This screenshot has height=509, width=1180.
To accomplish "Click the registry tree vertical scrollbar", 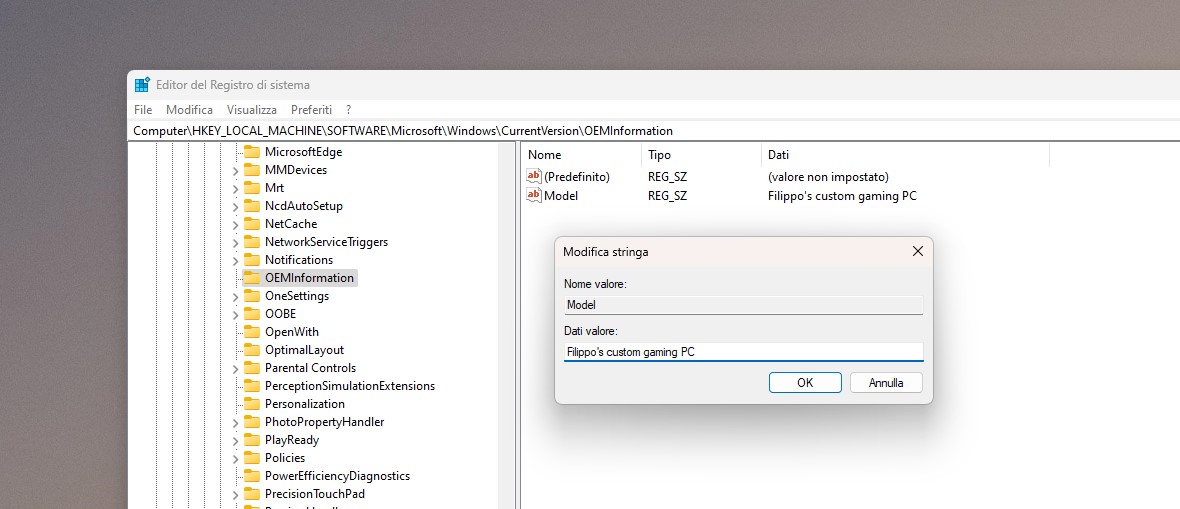I will tap(507, 325).
